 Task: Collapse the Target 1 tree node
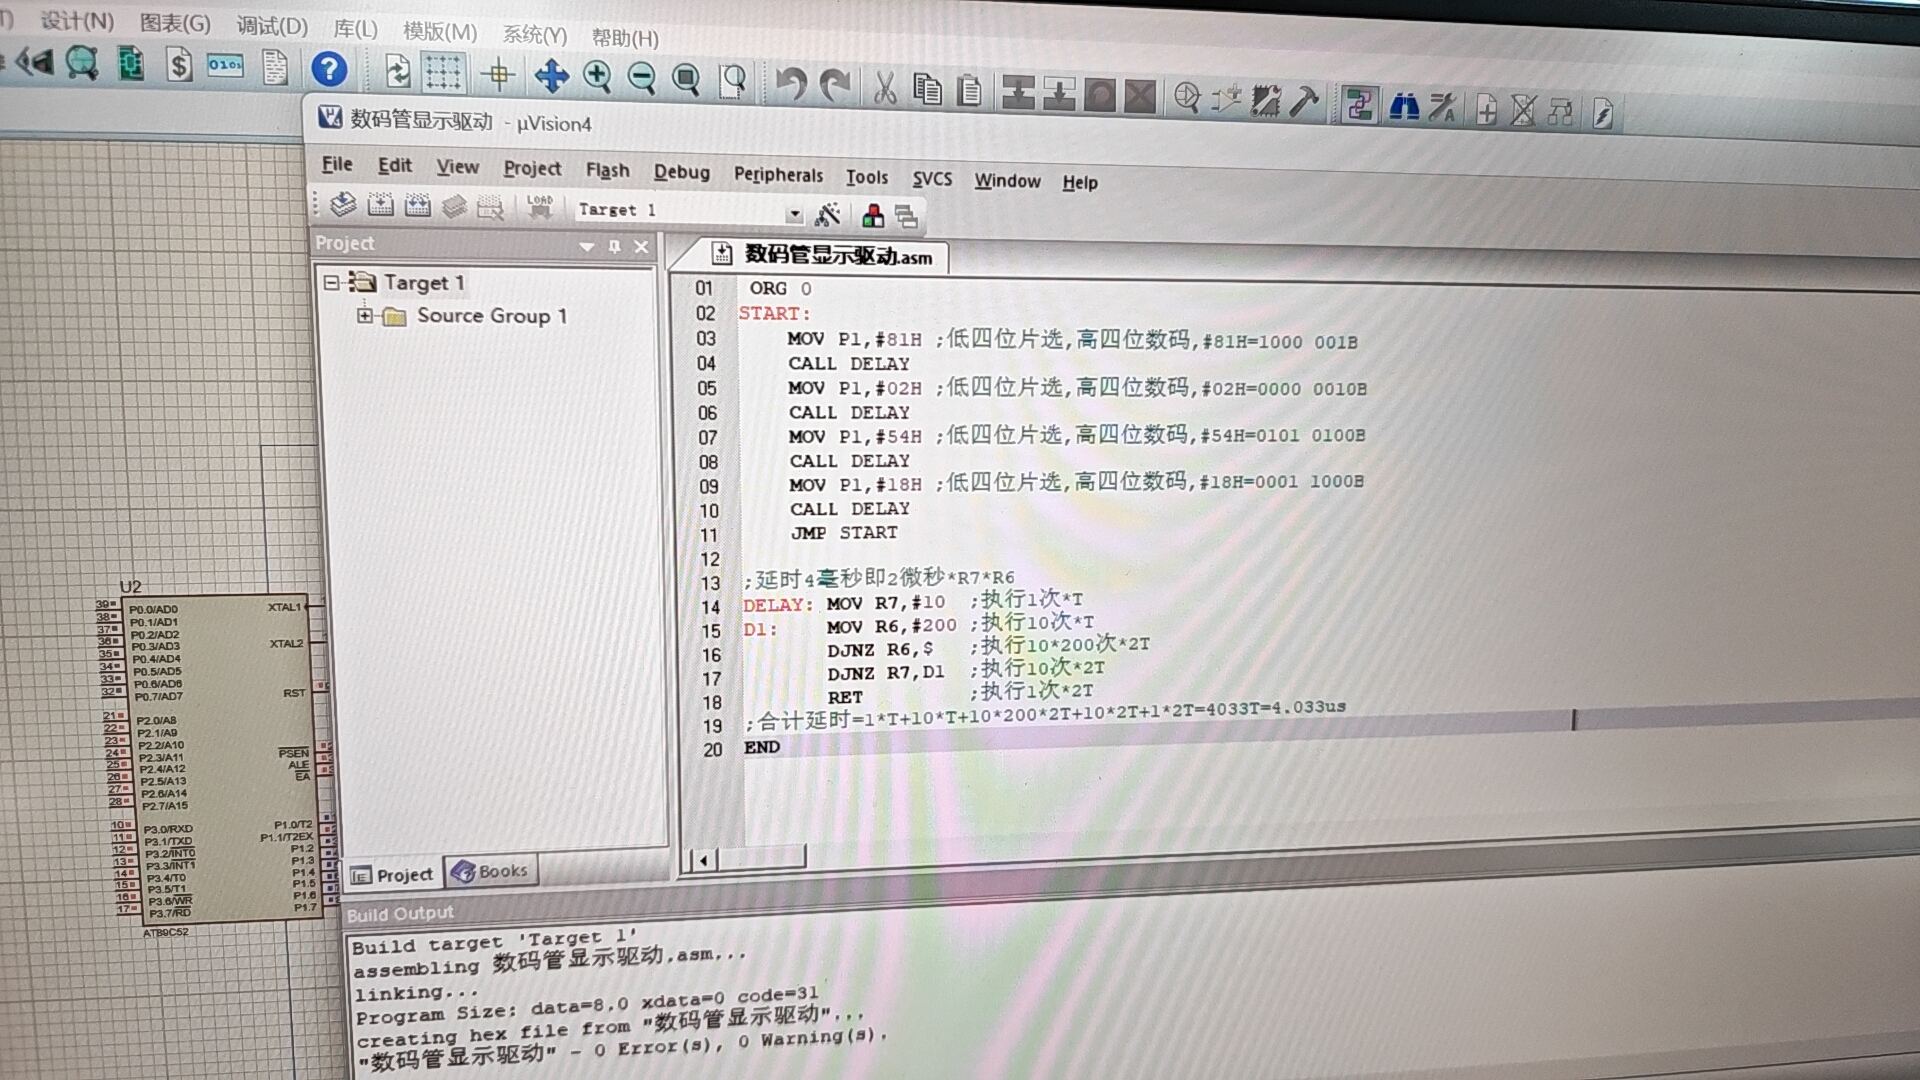tap(332, 283)
